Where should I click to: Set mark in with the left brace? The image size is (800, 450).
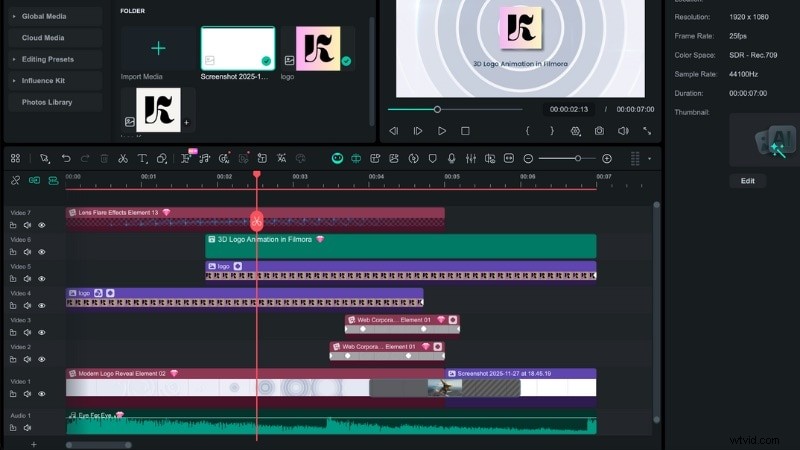(528, 131)
